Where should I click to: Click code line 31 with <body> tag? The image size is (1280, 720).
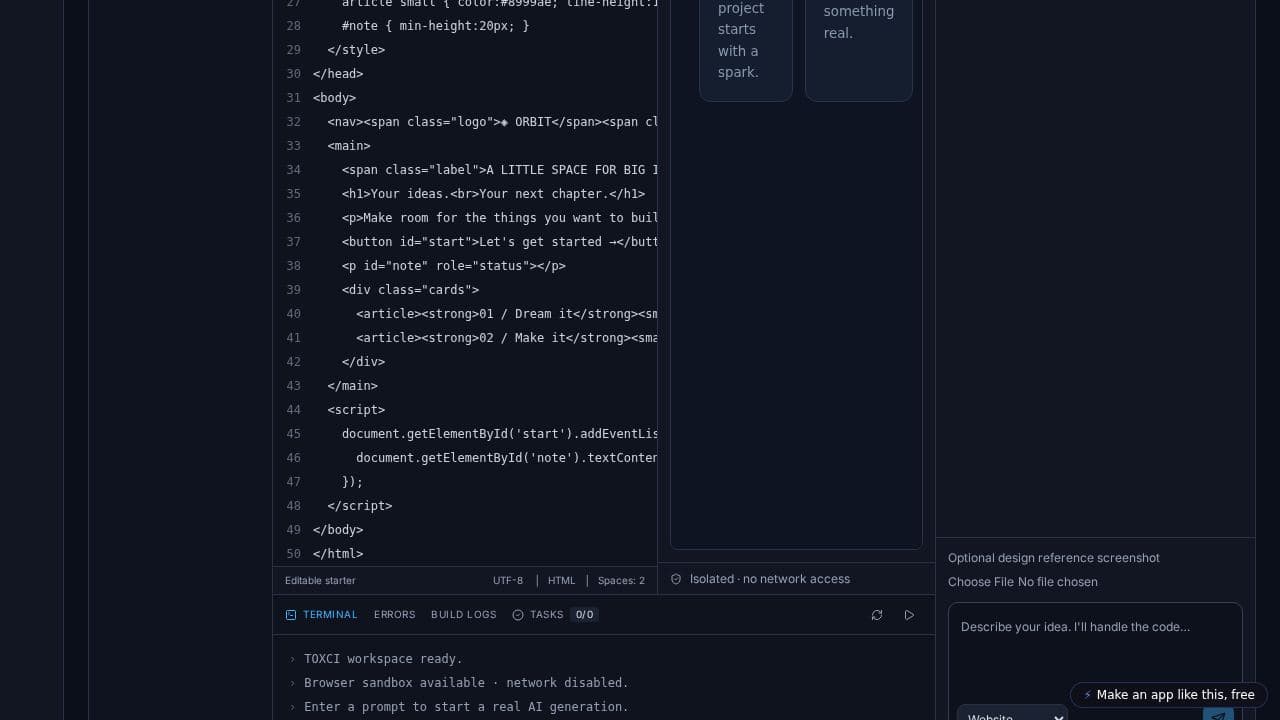[x=334, y=98]
